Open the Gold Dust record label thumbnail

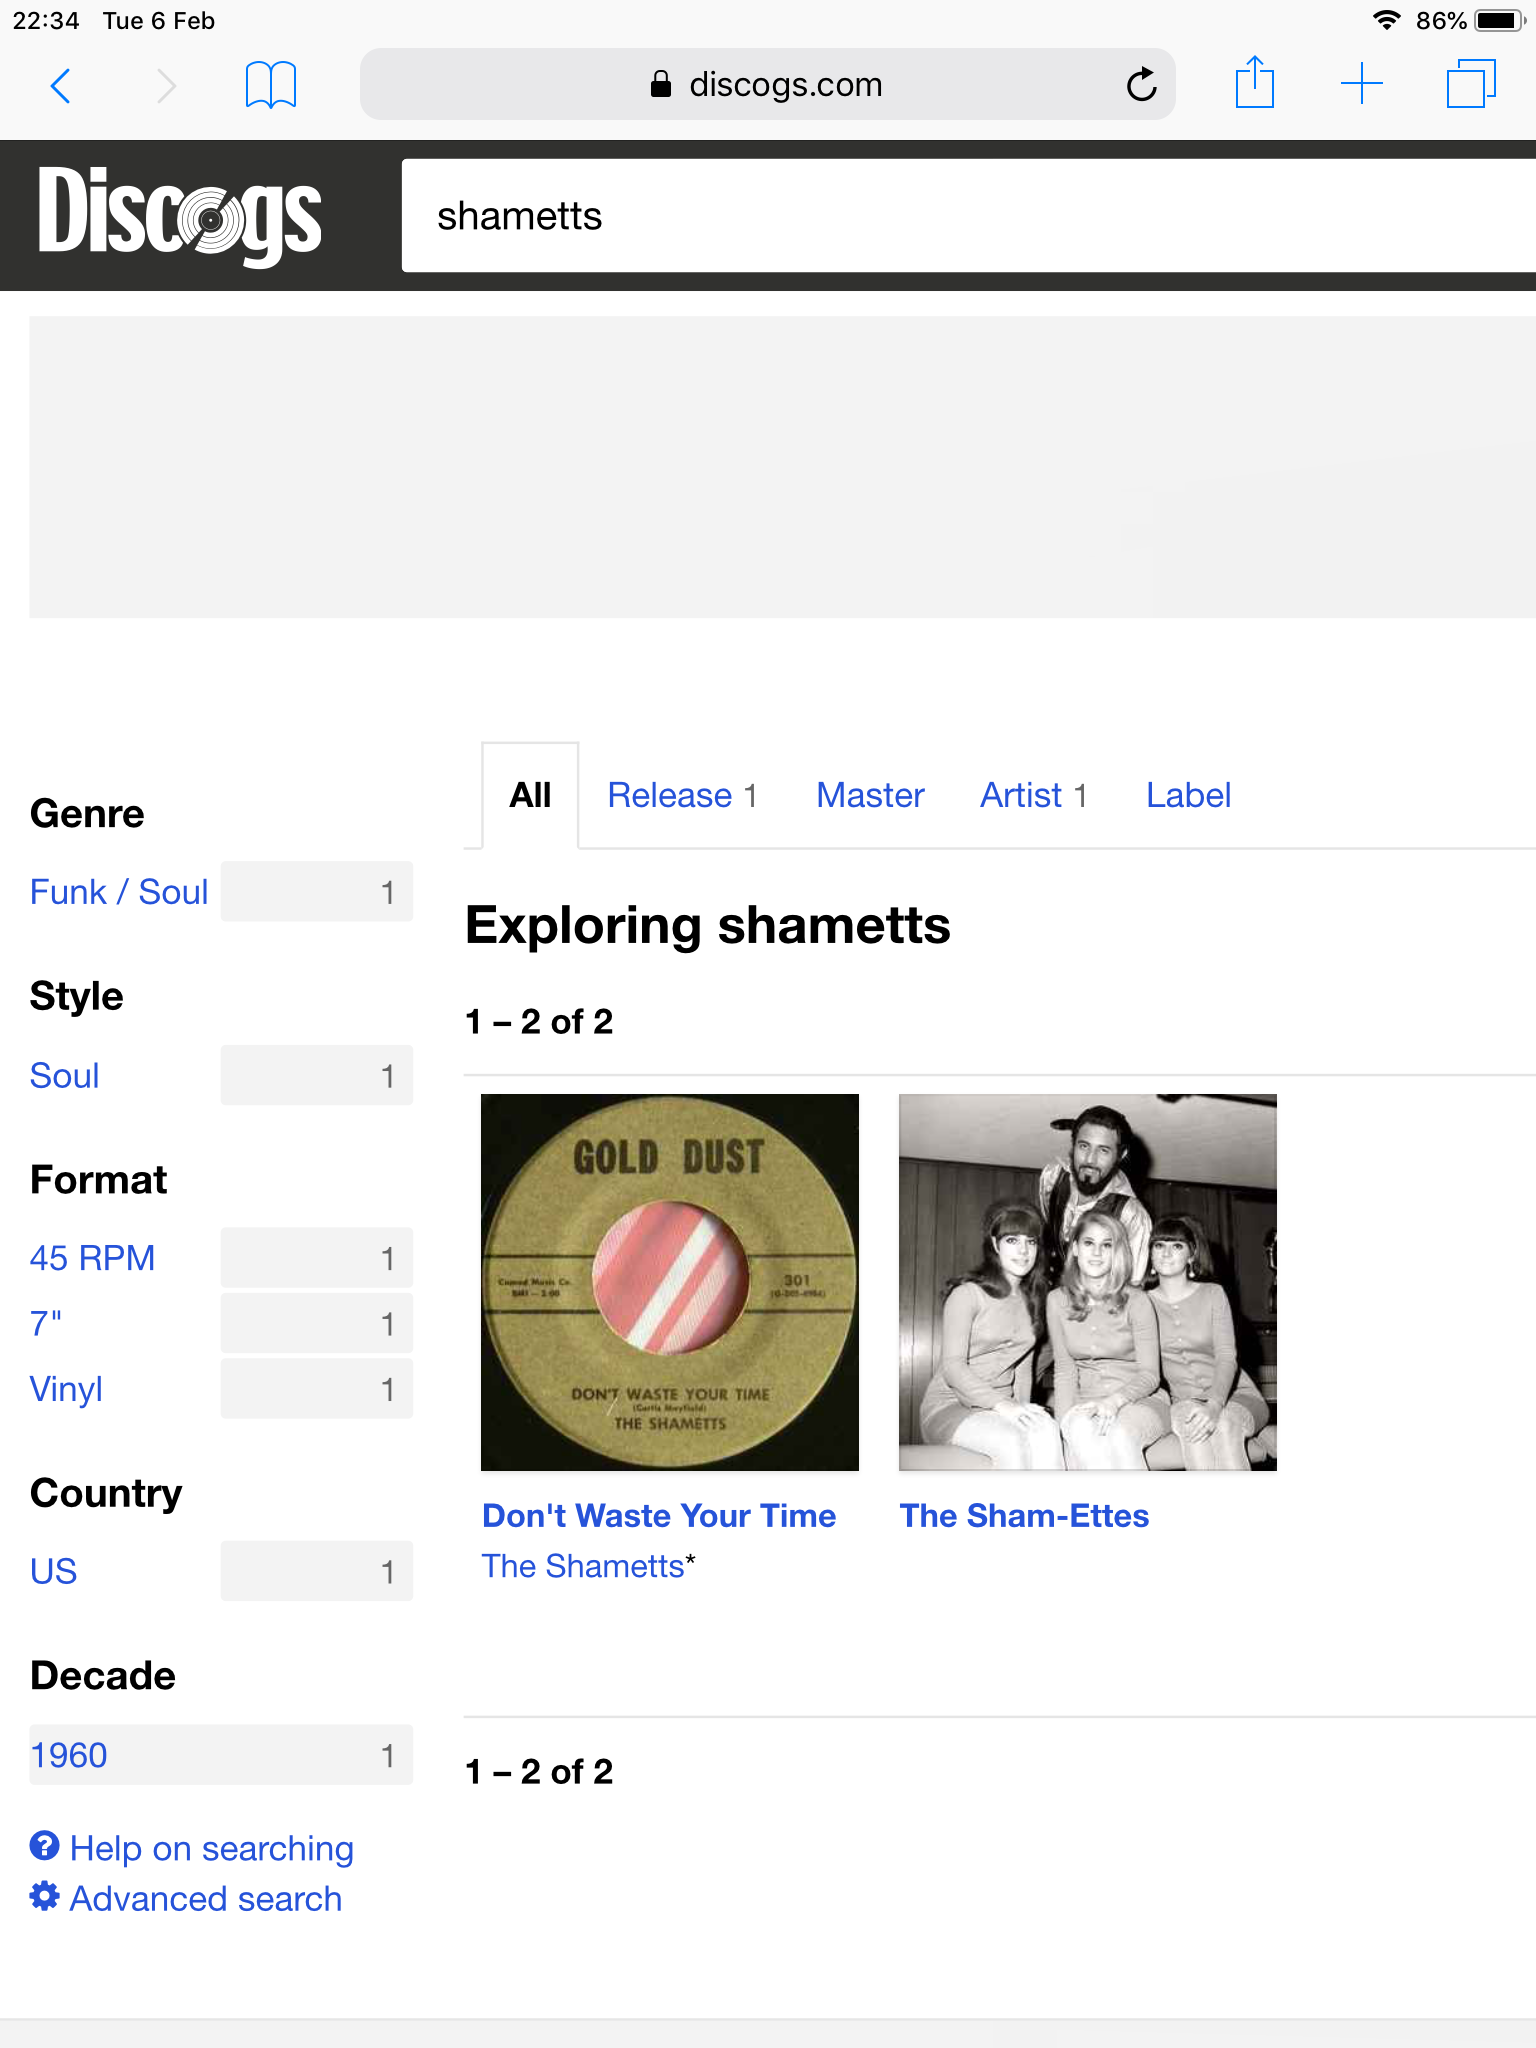point(670,1282)
